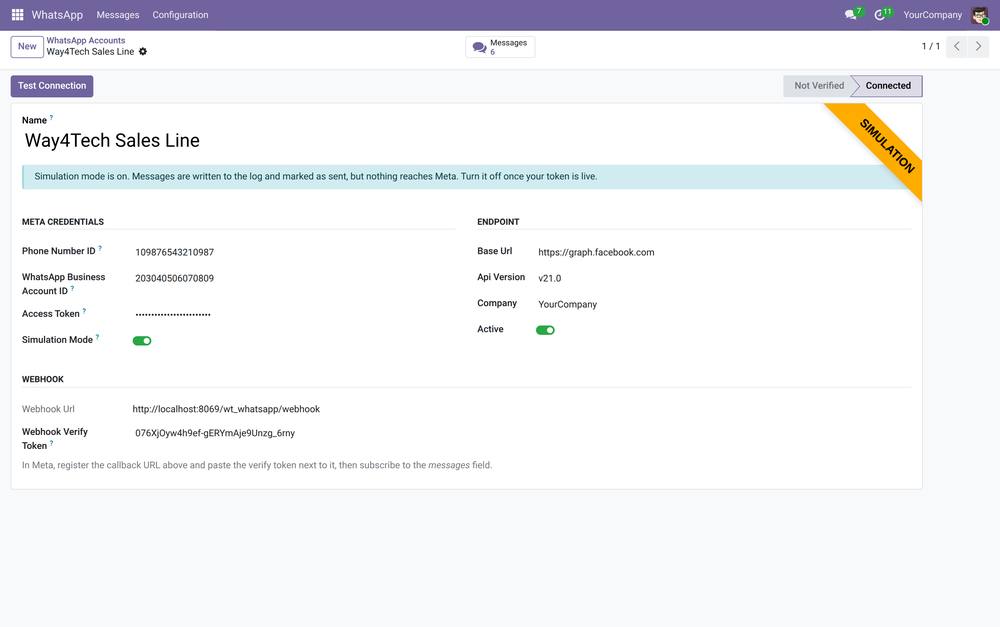Image resolution: width=1000 pixels, height=627 pixels.
Task: Toggle the Active switch
Action: tap(545, 330)
